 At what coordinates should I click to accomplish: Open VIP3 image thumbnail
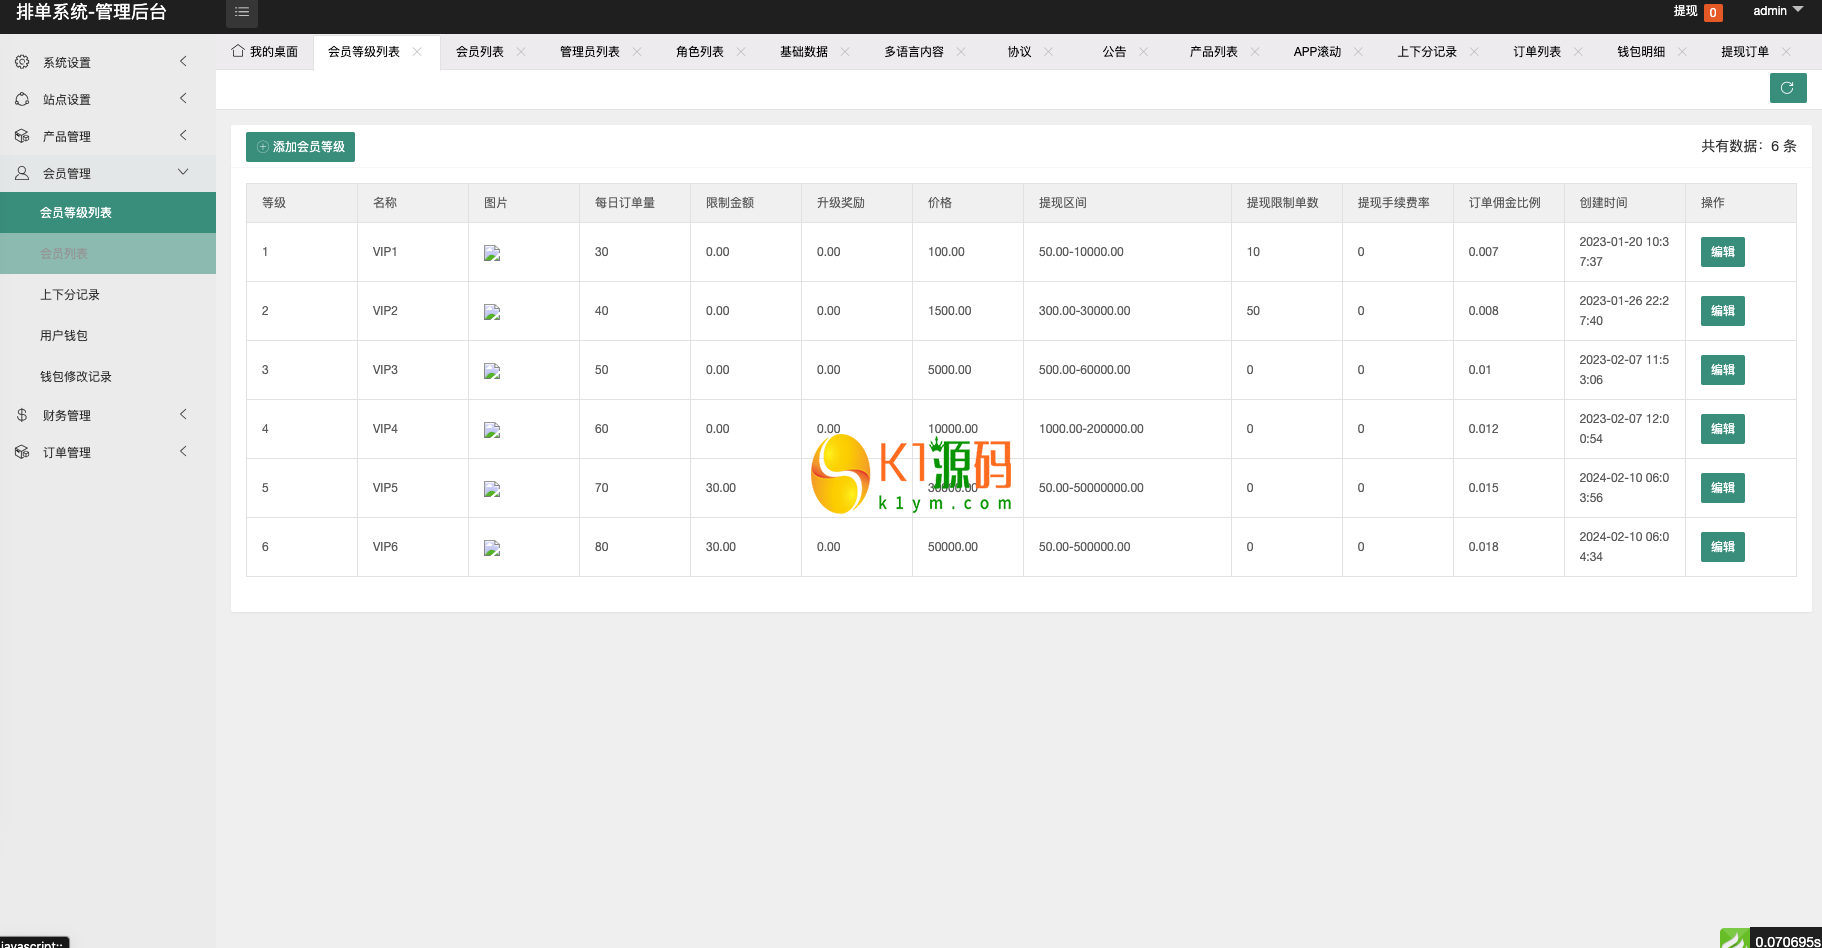click(492, 371)
